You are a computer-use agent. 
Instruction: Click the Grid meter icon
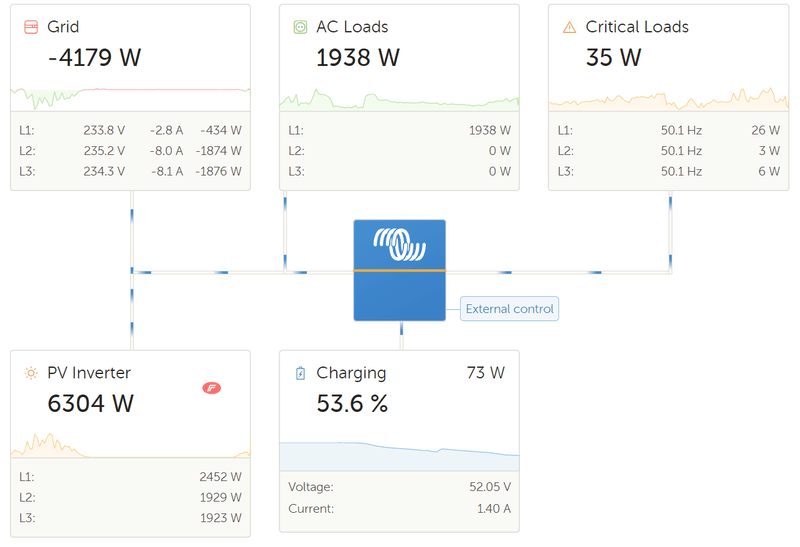click(30, 27)
